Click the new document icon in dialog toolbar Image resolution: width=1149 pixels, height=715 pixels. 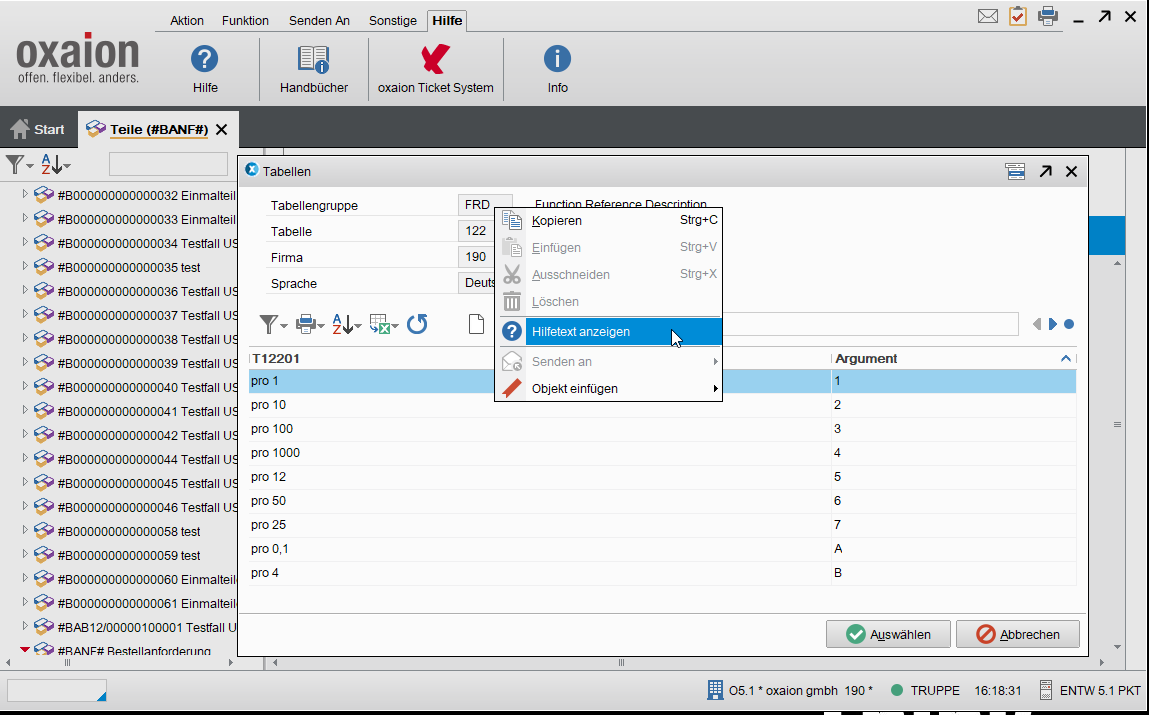point(477,324)
